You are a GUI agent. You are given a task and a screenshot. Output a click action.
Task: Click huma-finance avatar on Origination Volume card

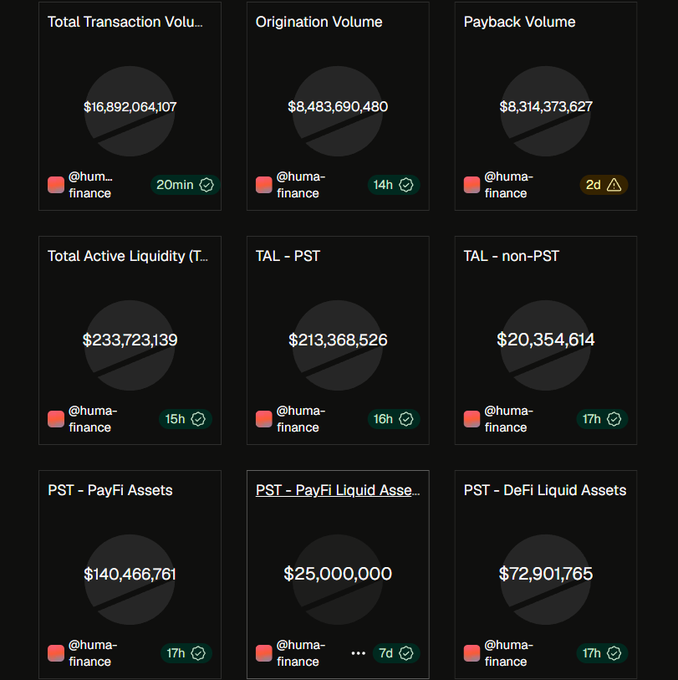click(264, 185)
